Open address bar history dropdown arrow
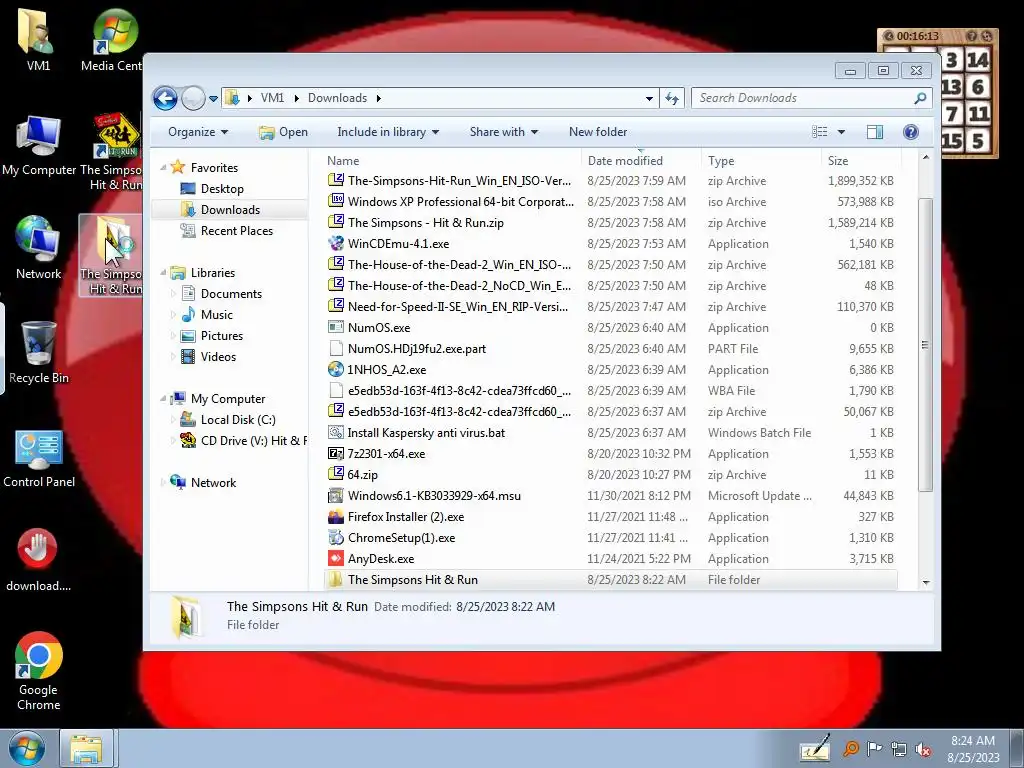Screen dimensions: 1024x768 pos(649,99)
